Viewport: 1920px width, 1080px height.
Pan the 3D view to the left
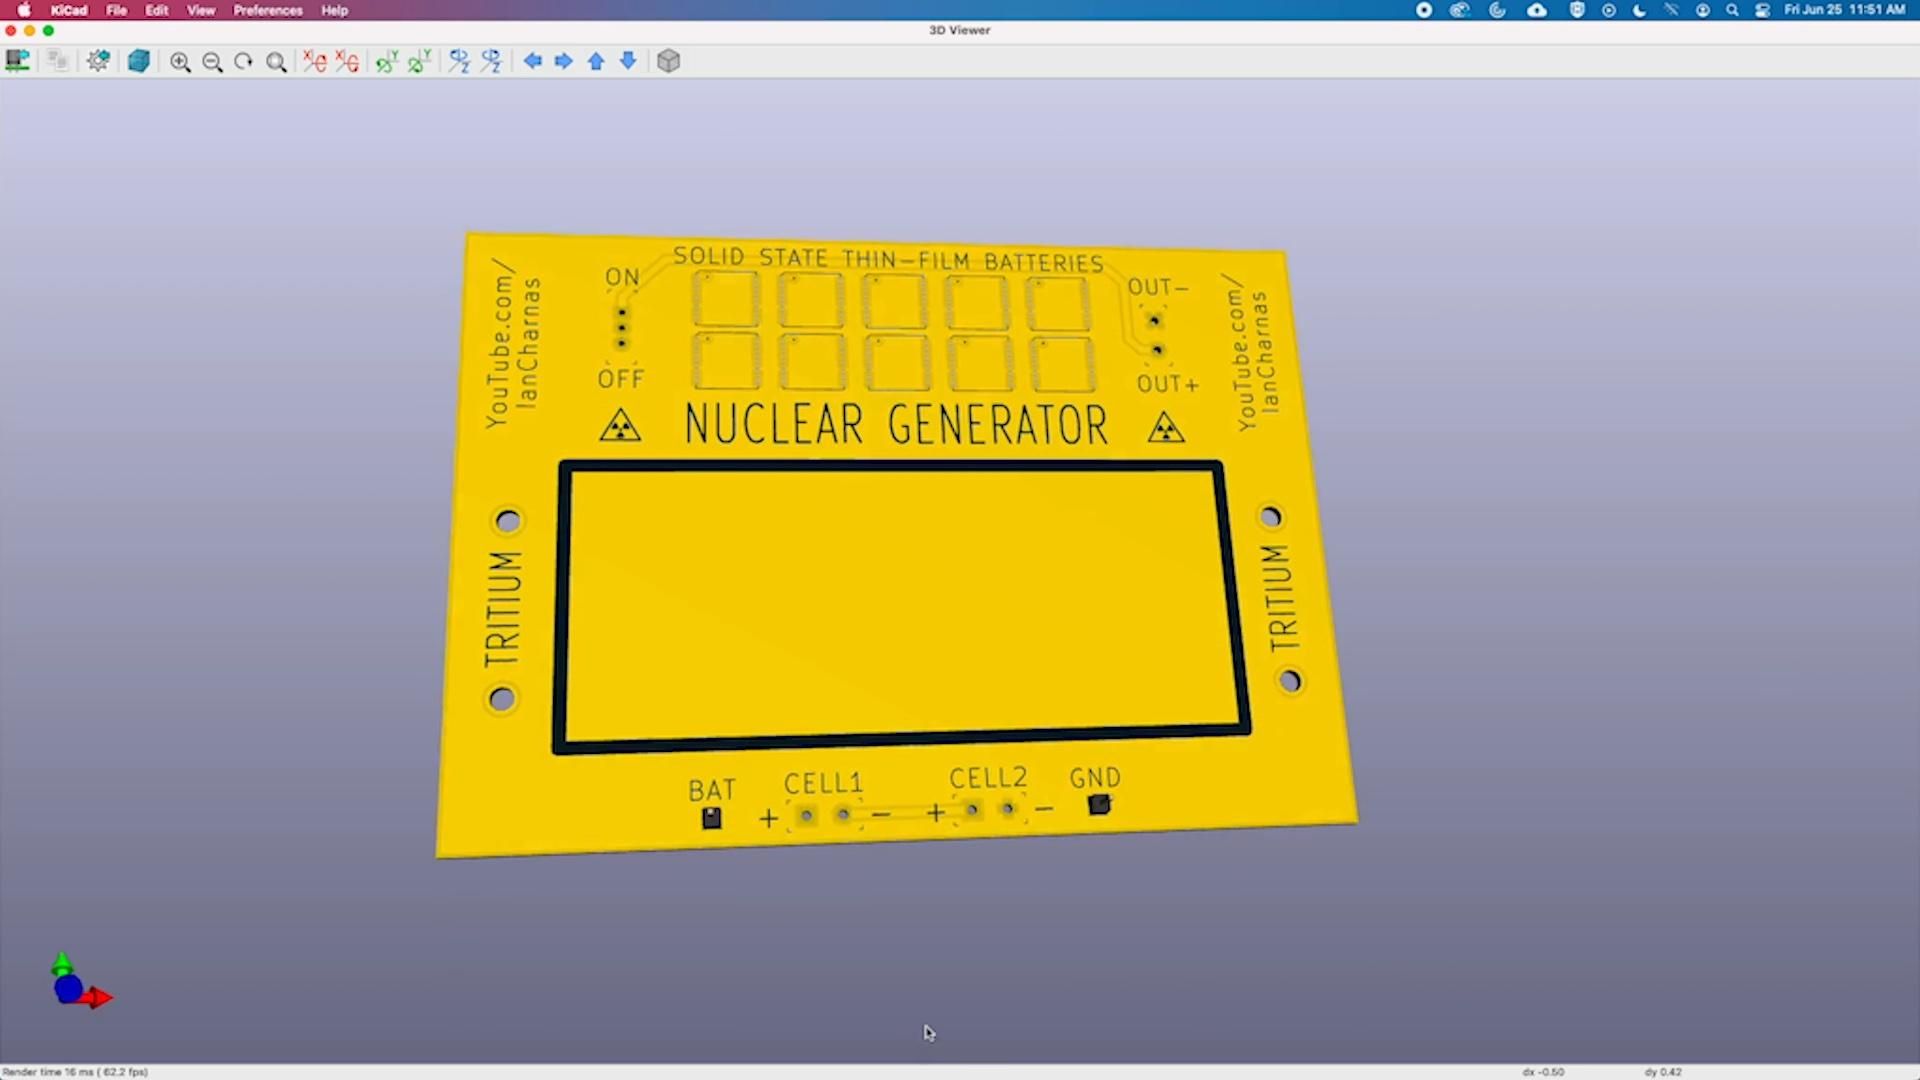point(533,61)
